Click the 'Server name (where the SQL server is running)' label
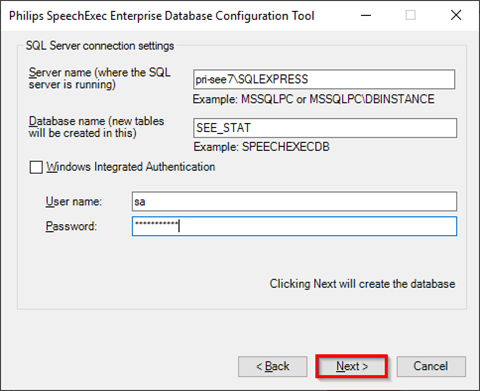The image size is (480, 391). point(100,78)
